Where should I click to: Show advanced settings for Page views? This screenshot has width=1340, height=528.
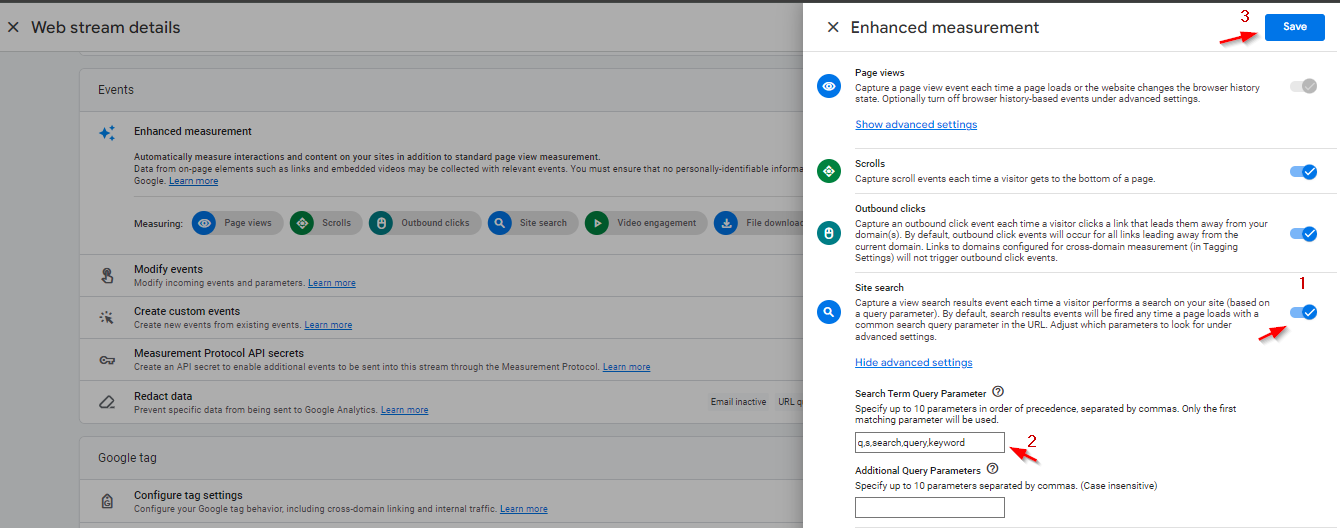coord(916,124)
